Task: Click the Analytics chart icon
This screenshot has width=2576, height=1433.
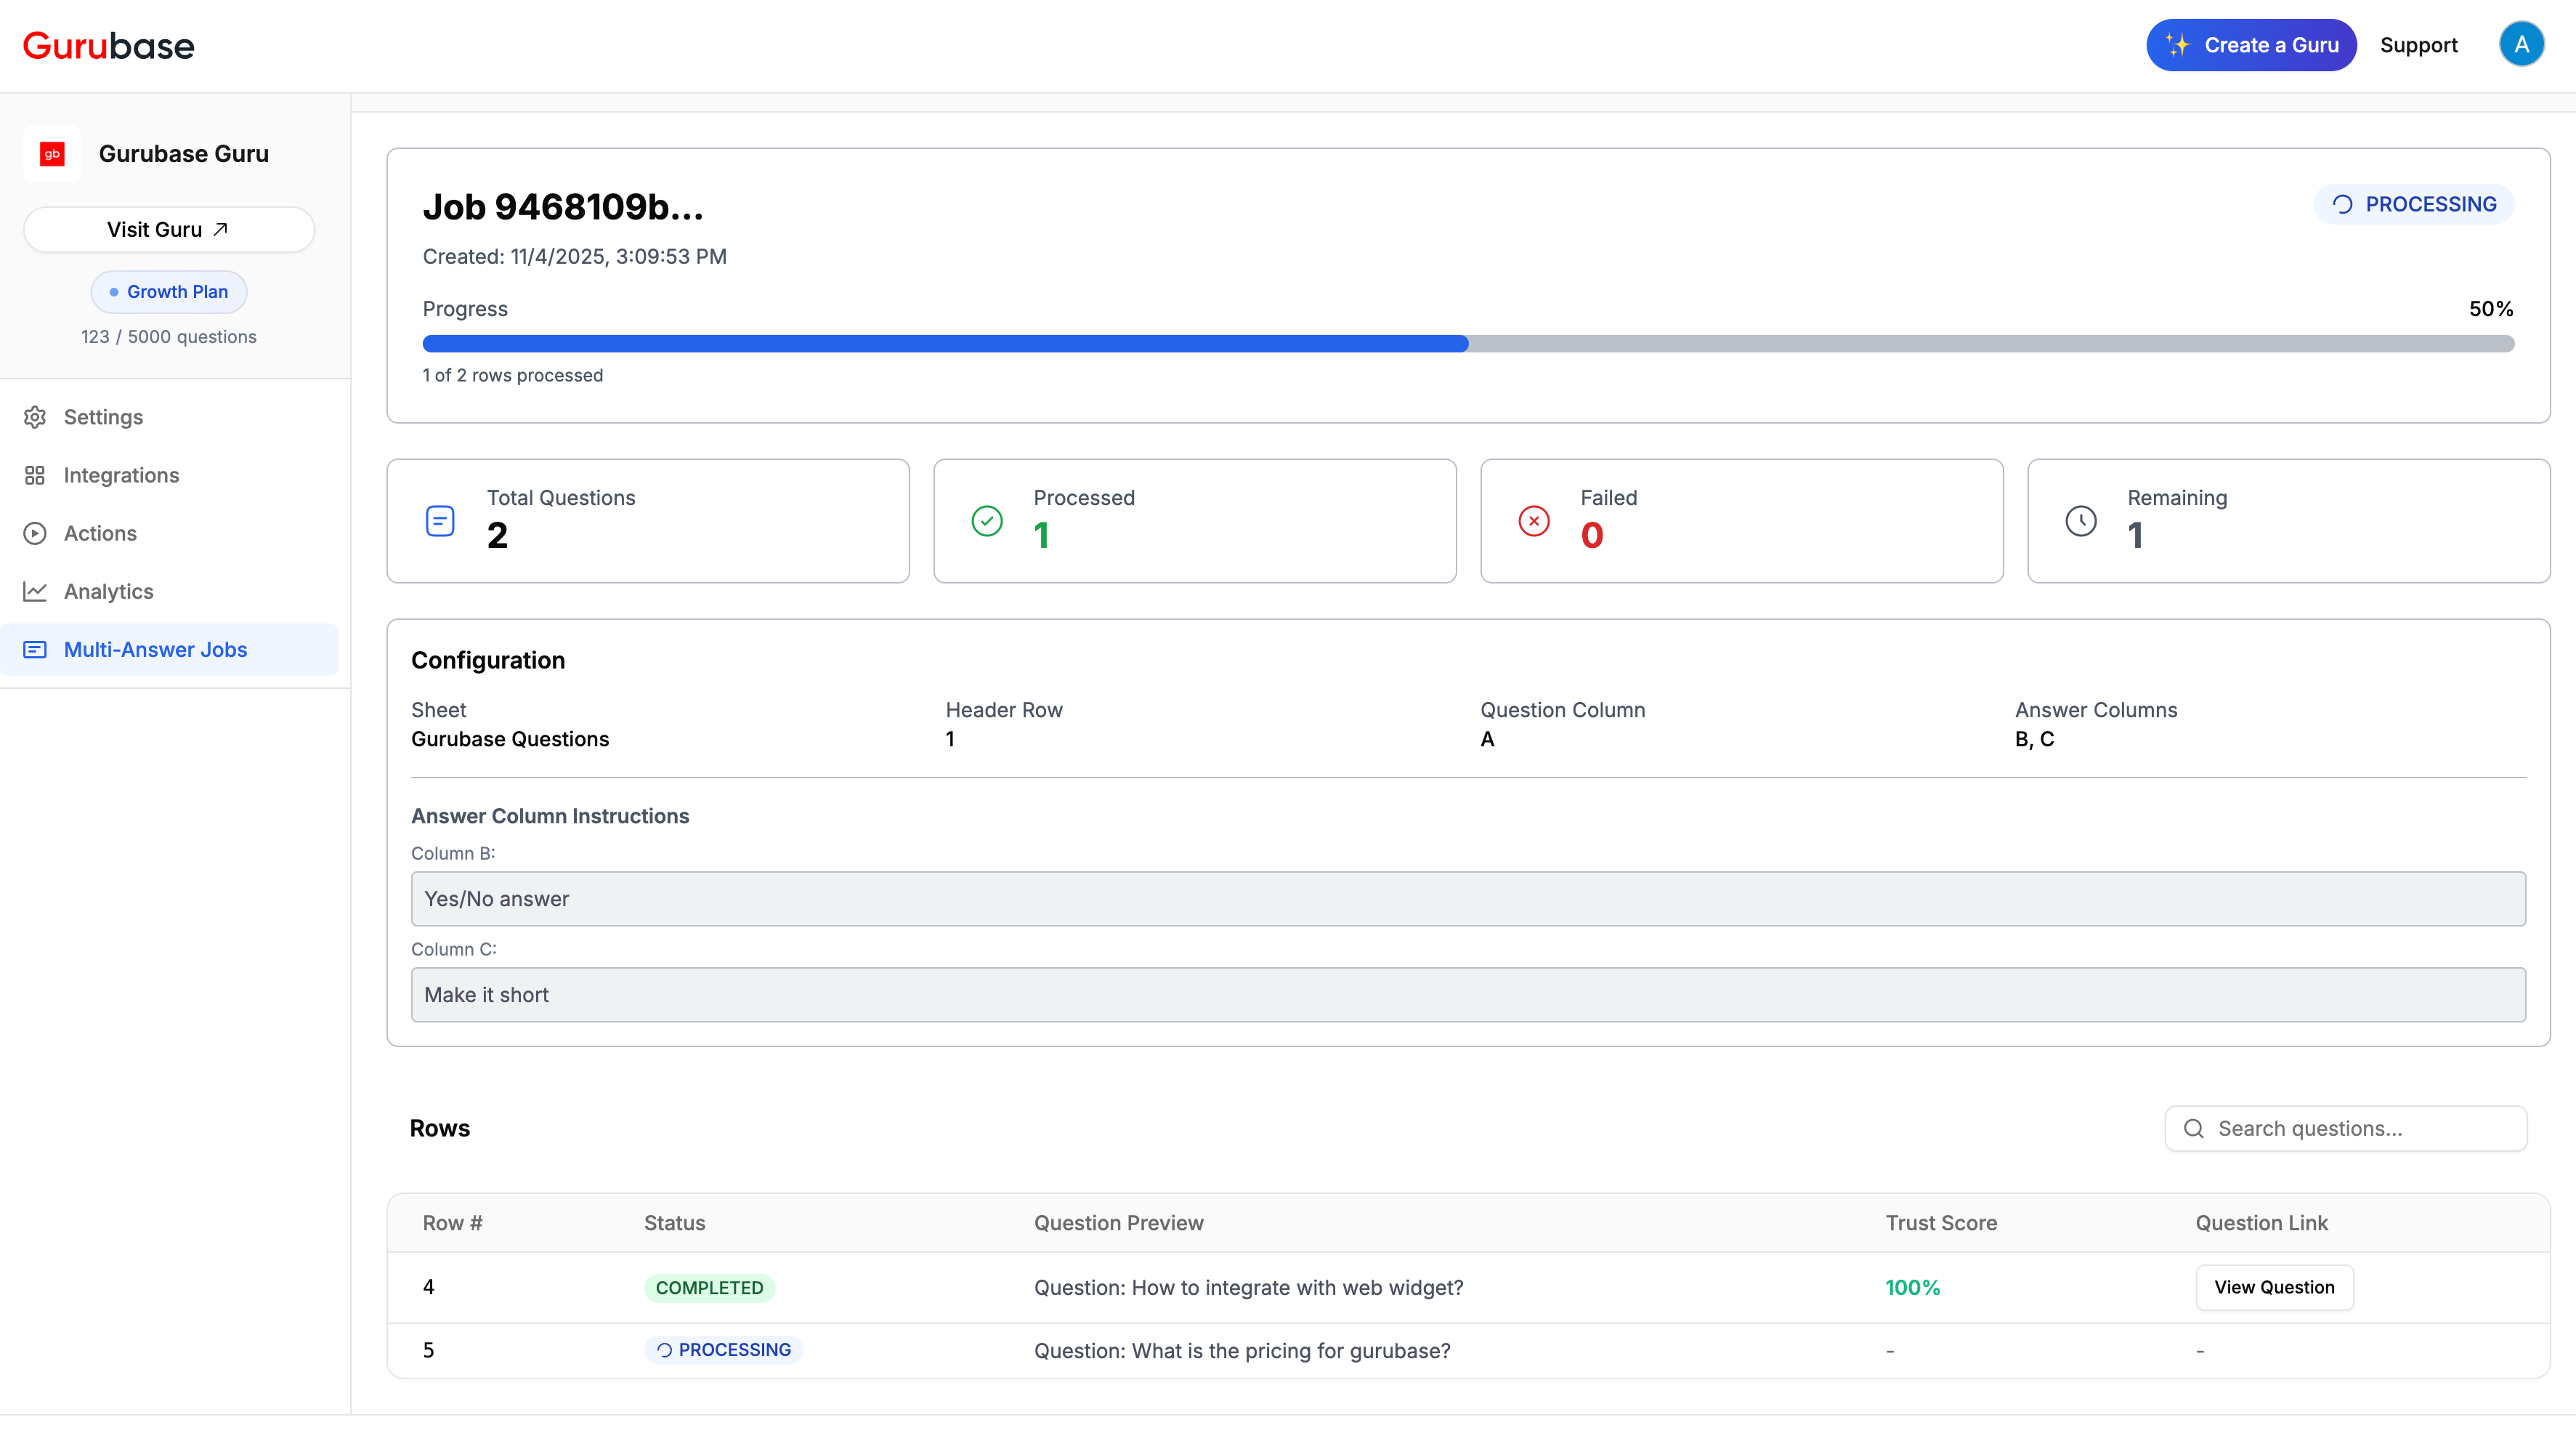Action: point(35,591)
